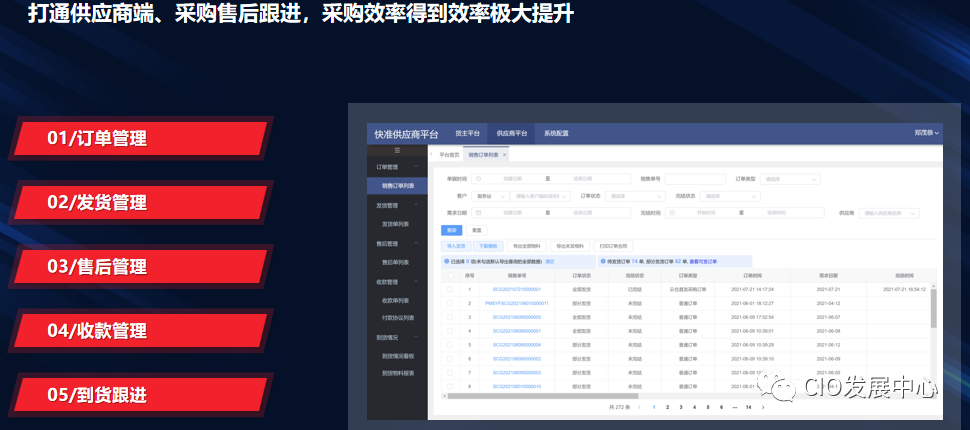Select the checkbox of row number 7
Screen dimensions: 970x430
click(450, 372)
